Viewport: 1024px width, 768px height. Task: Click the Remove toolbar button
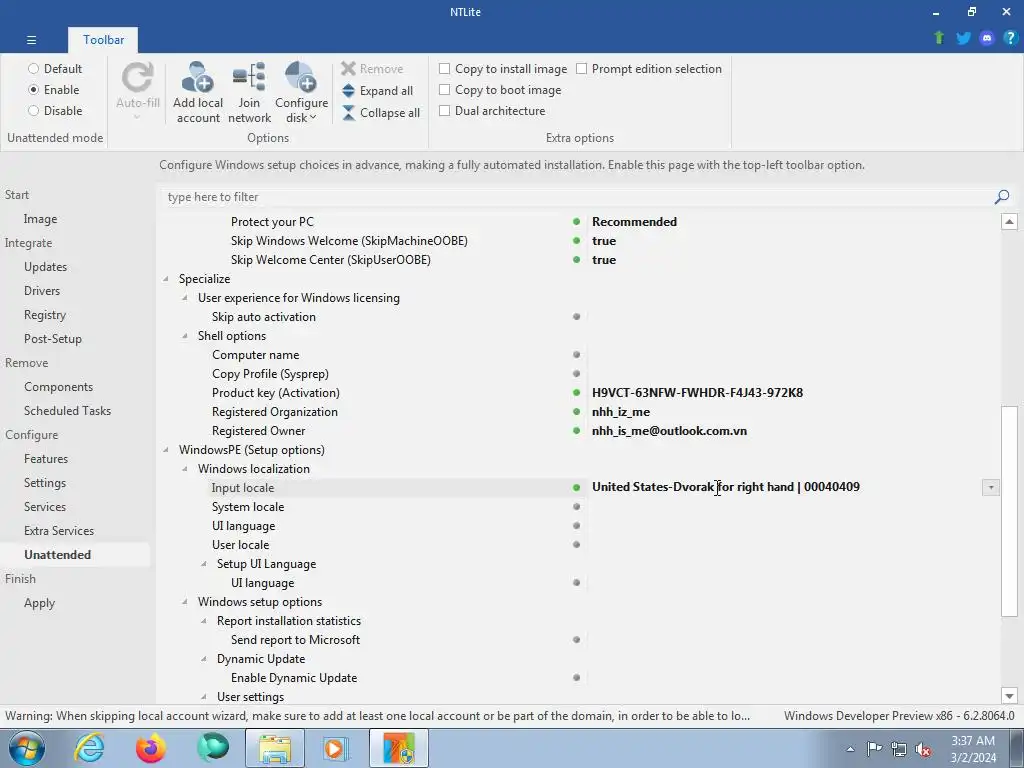pos(372,69)
